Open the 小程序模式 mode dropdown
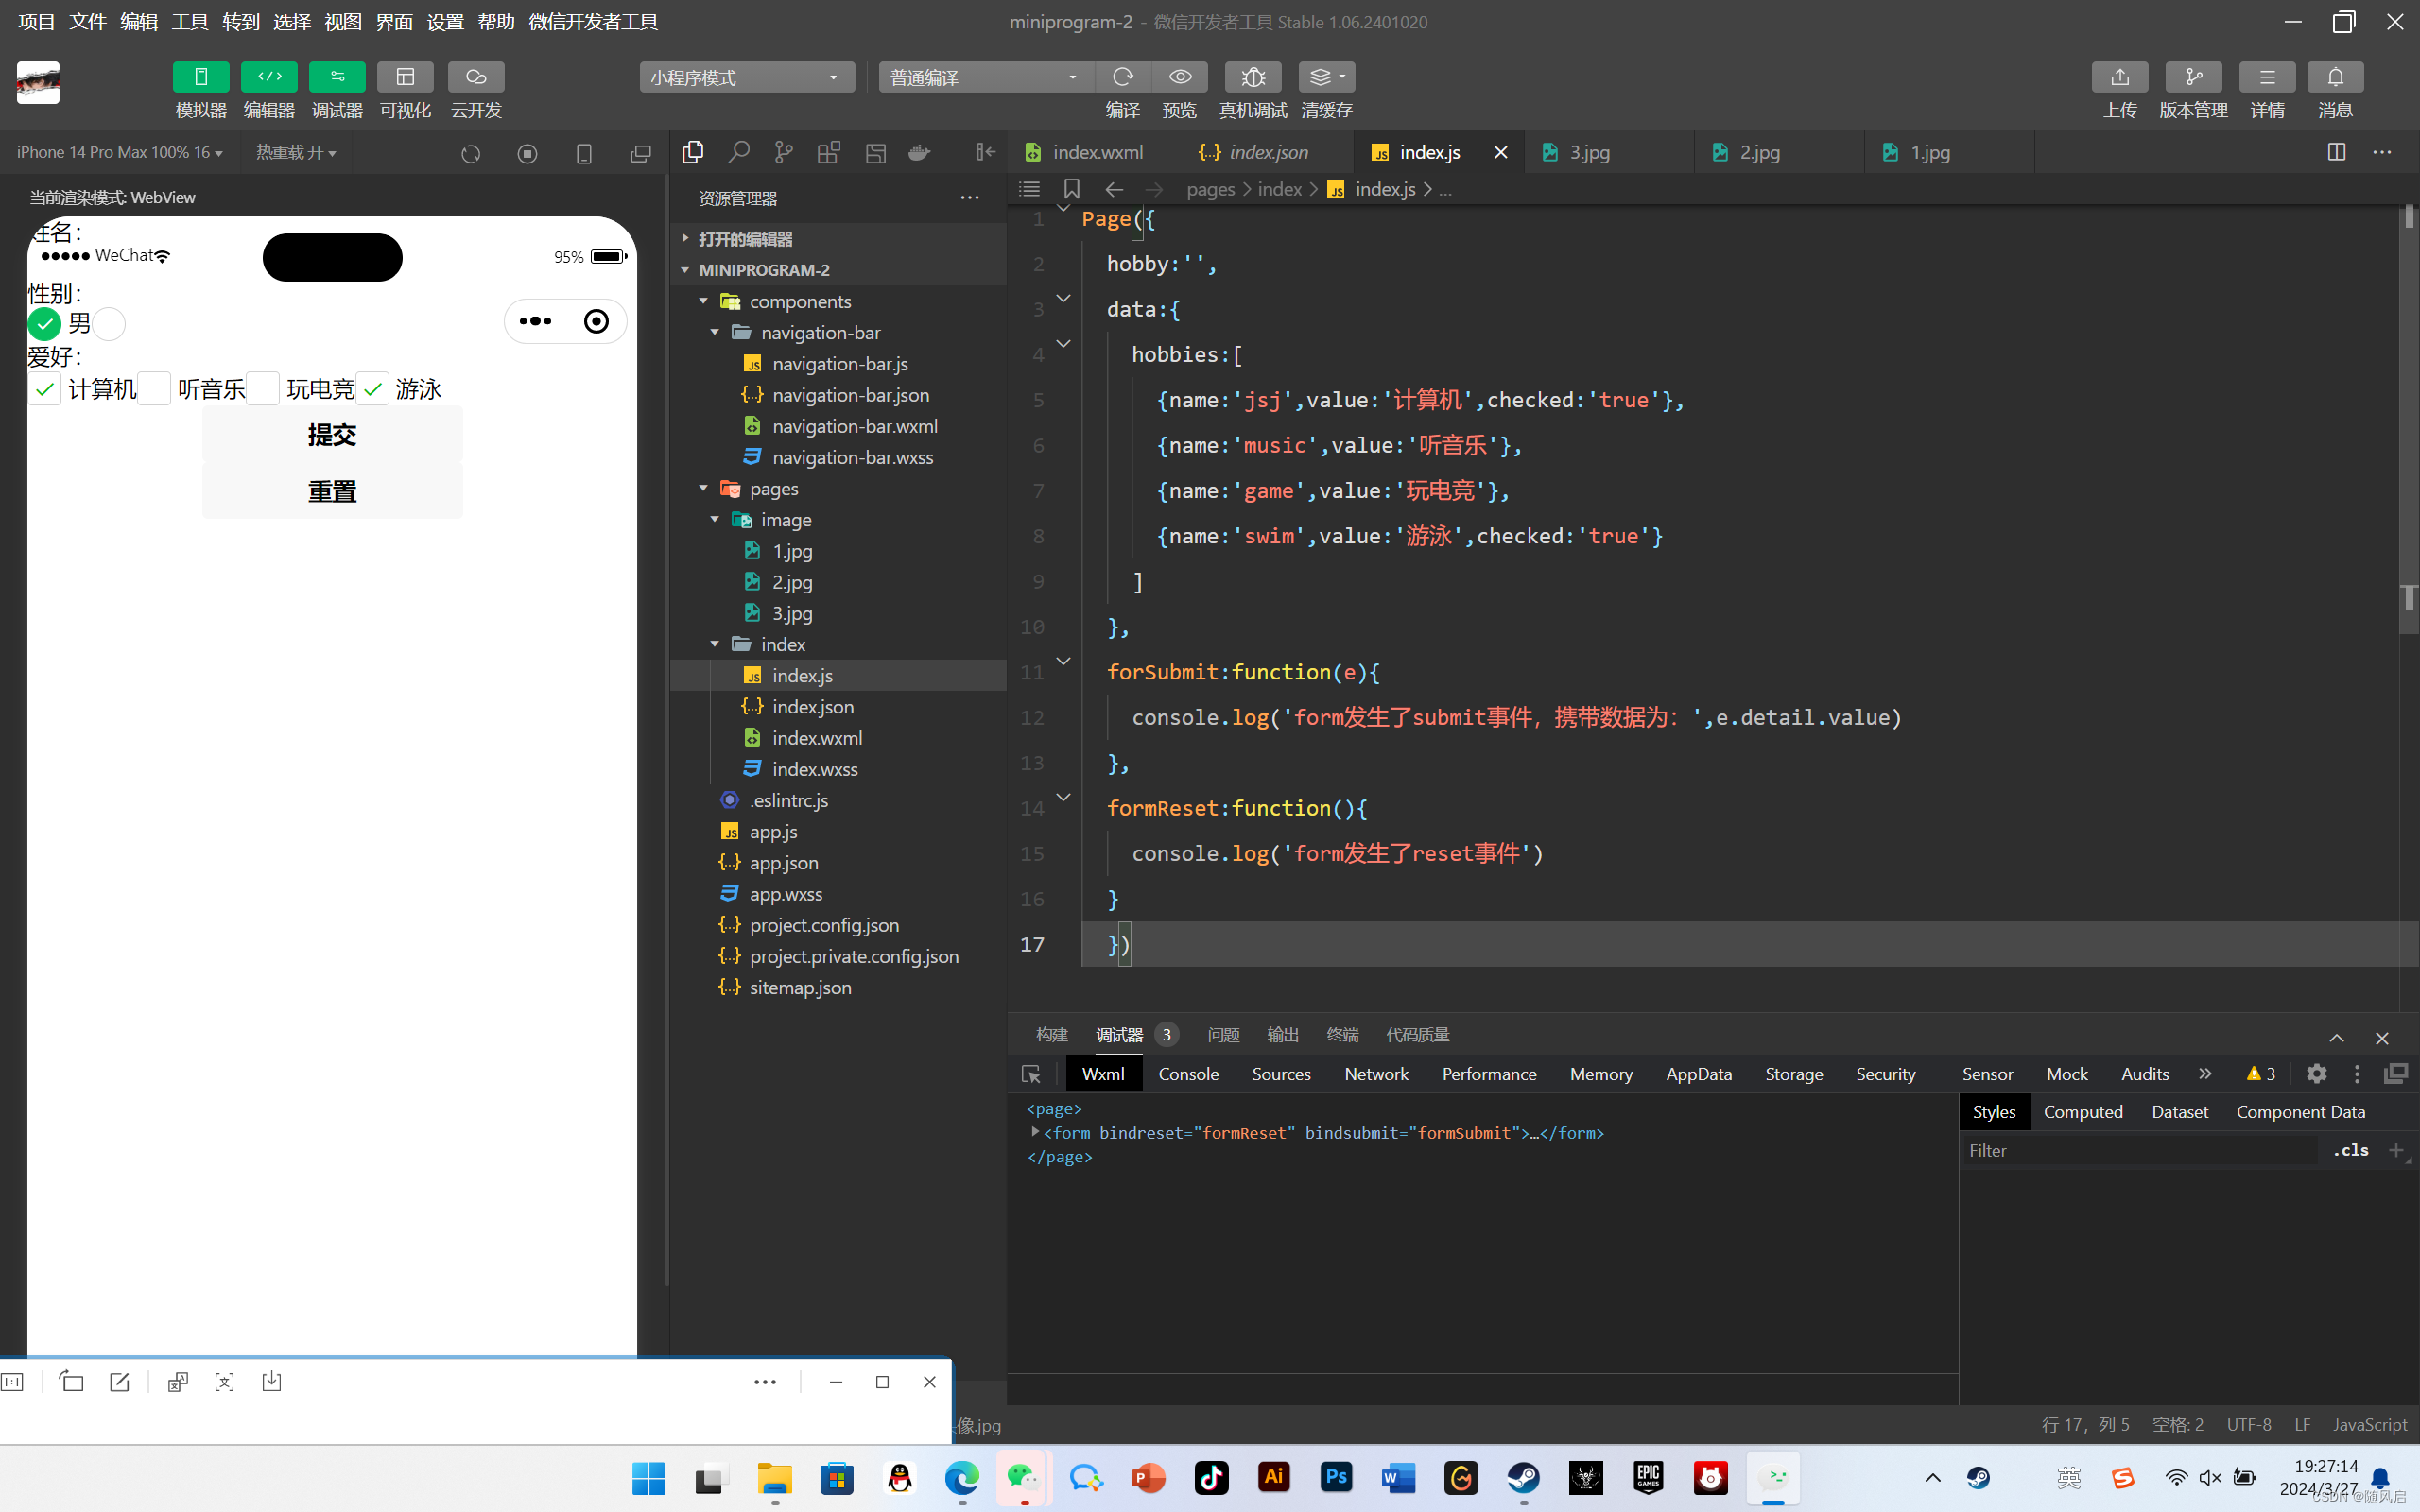Screen dimensions: 2420x1512 [x=746, y=77]
